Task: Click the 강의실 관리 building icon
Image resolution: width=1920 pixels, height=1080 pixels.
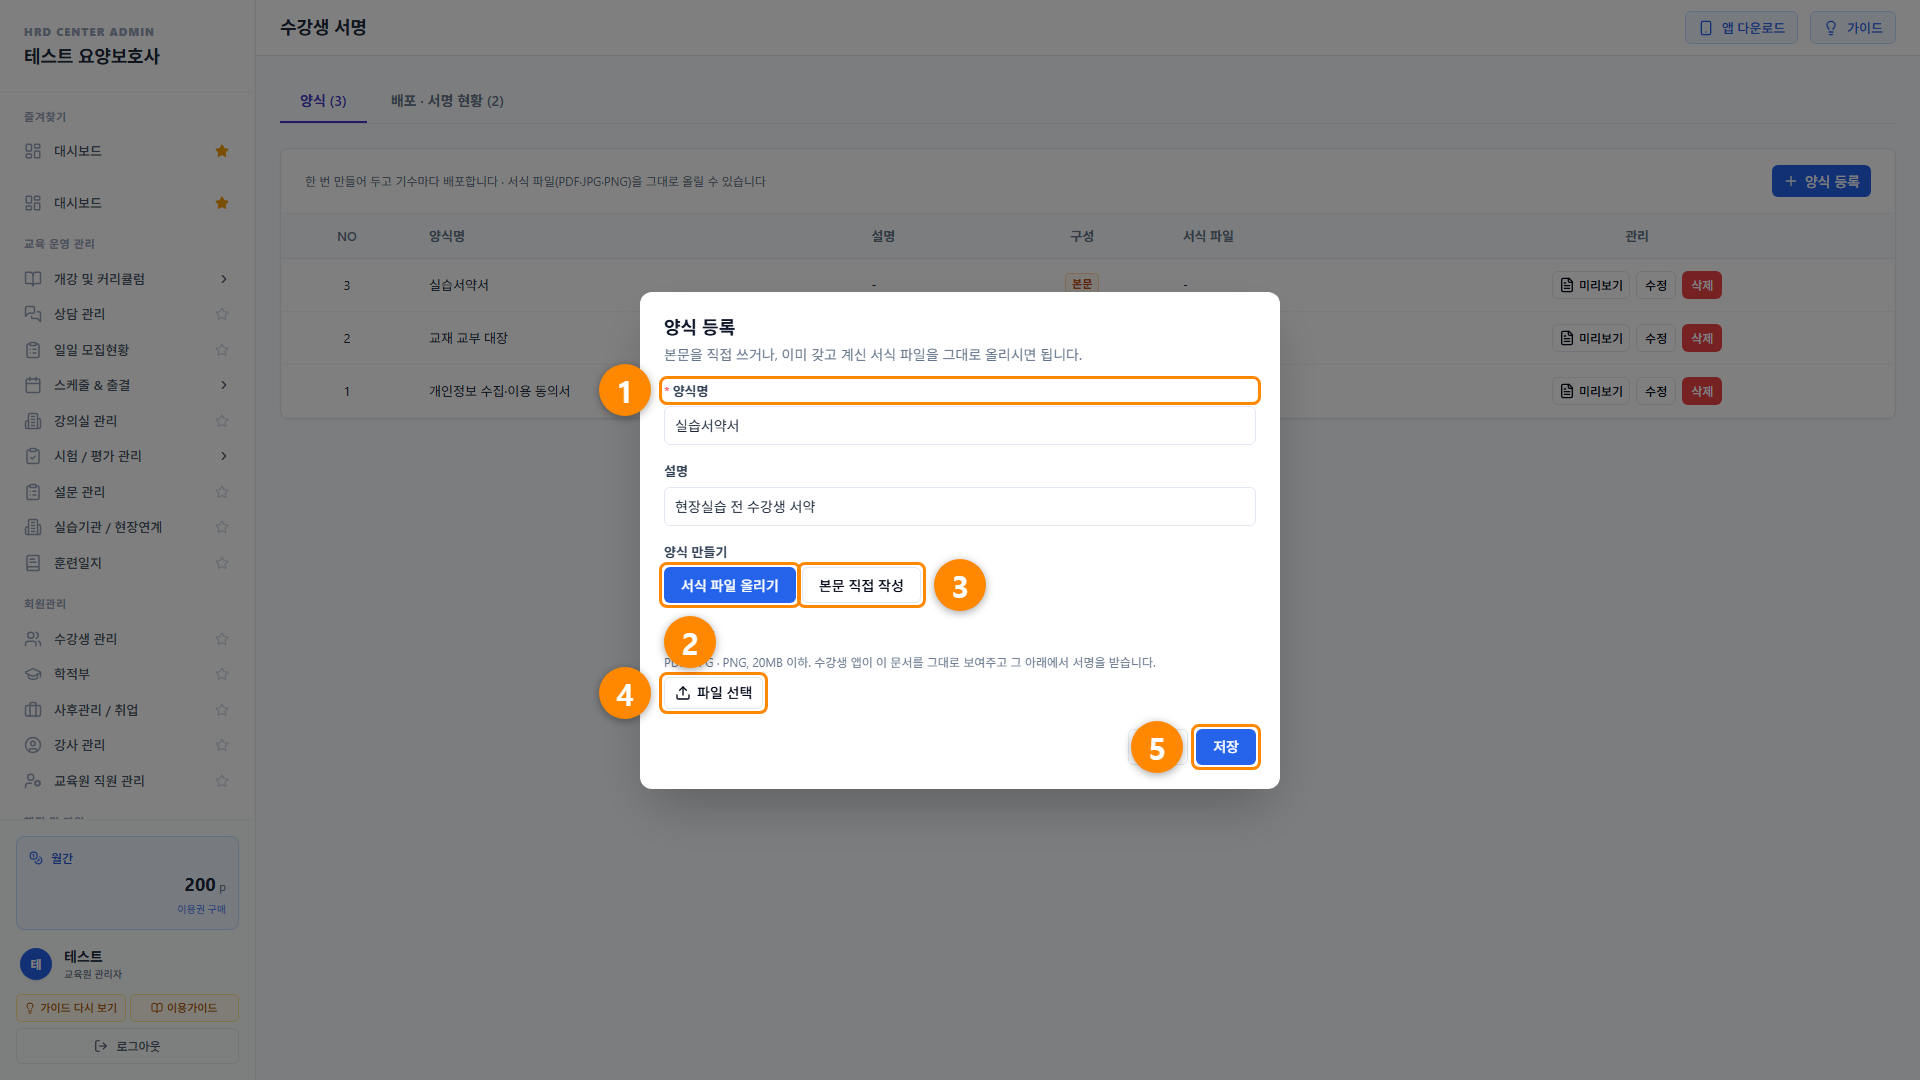Action: click(33, 421)
